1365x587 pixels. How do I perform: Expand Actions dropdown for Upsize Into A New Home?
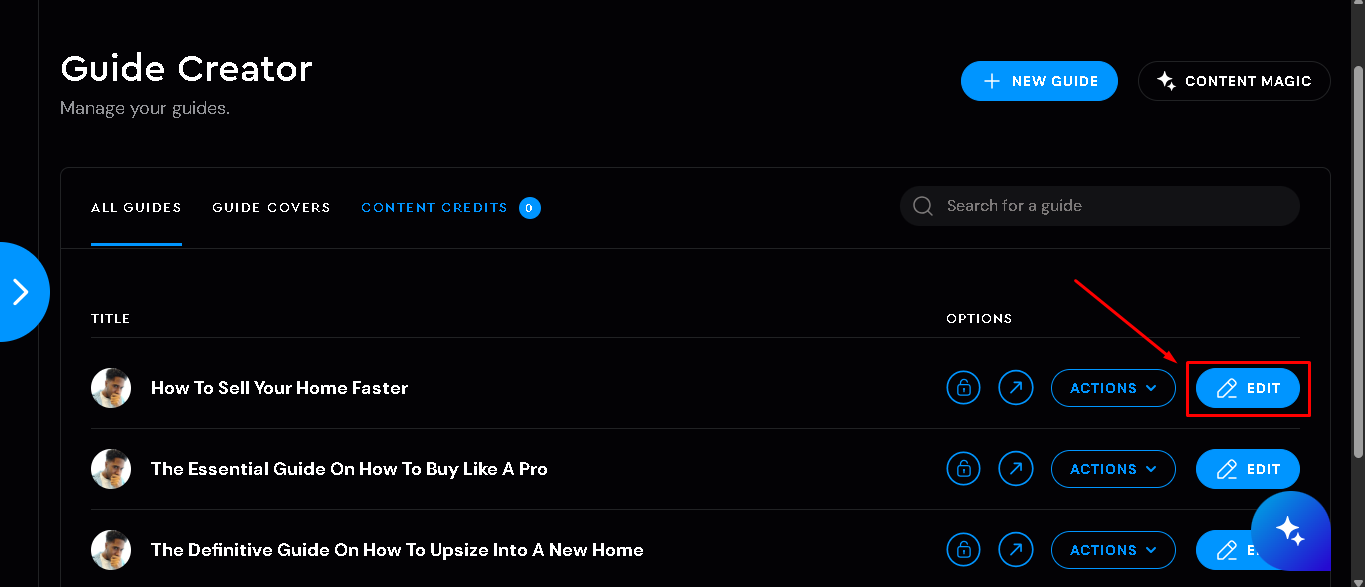(x=1113, y=550)
